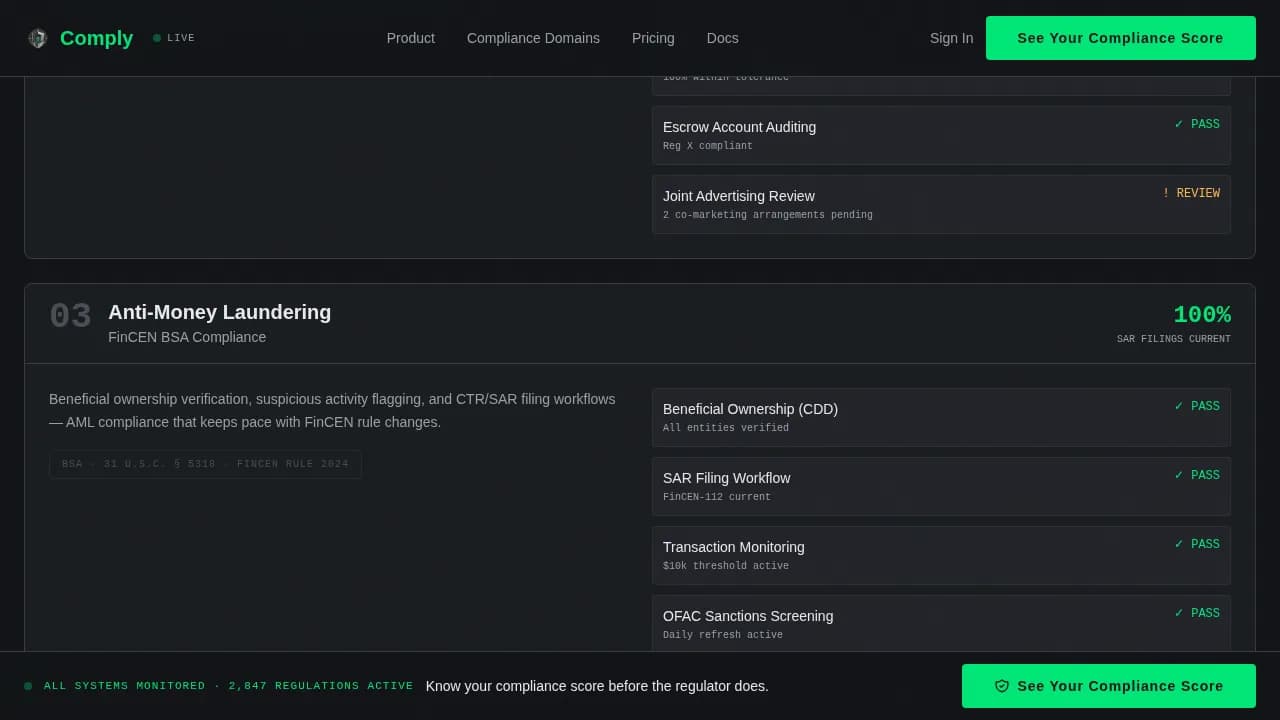Screen dimensions: 1280x720
Task: Click the green dot in bottom status bar
Action: pyautogui.click(x=28, y=686)
